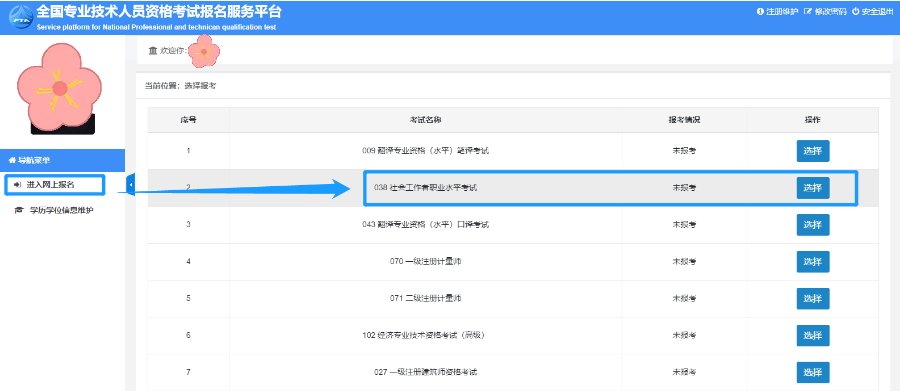The width and height of the screenshot is (900, 391).
Task: Select exam 043 翻译专业资格 口译考试
Action: tap(813, 224)
